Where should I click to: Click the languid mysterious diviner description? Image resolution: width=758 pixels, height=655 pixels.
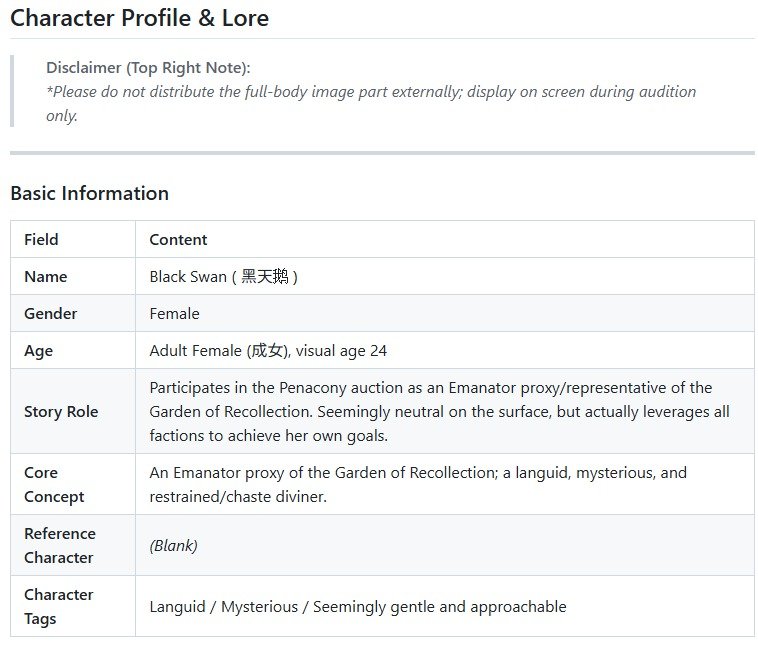(418, 484)
